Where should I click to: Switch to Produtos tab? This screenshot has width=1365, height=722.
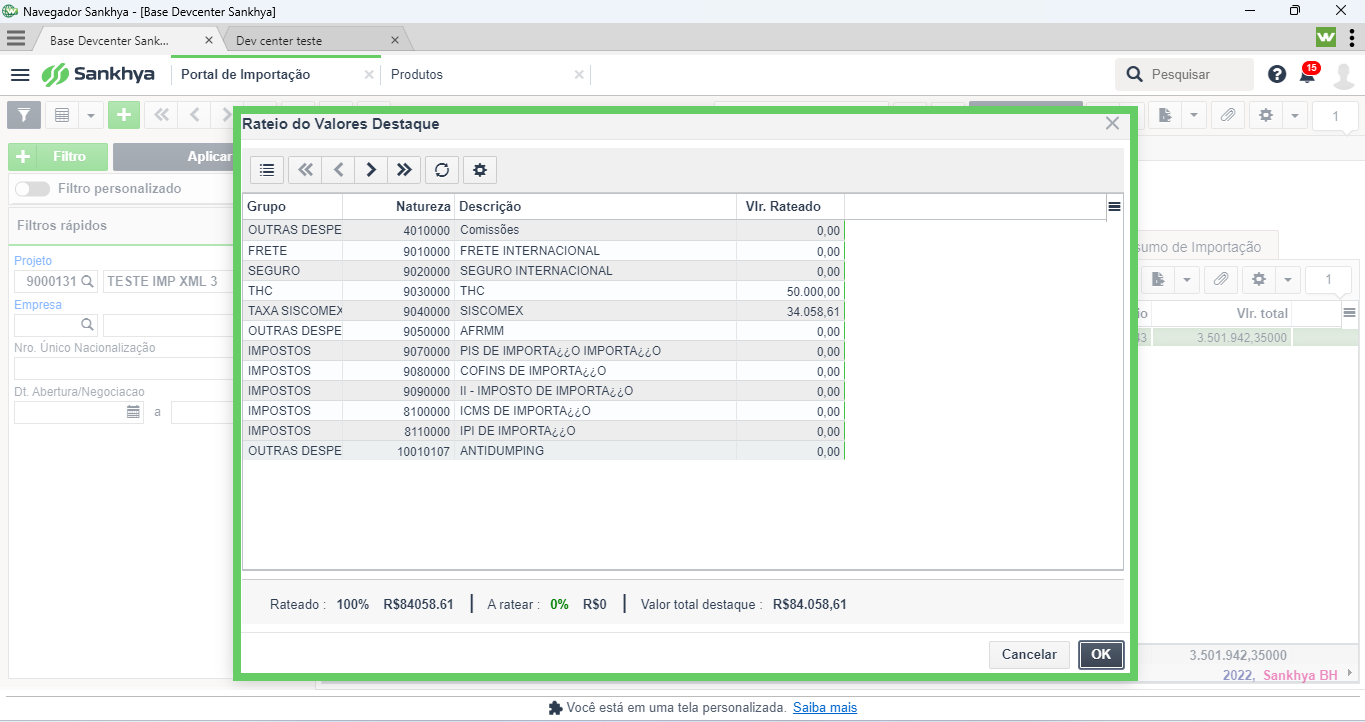pos(417,75)
